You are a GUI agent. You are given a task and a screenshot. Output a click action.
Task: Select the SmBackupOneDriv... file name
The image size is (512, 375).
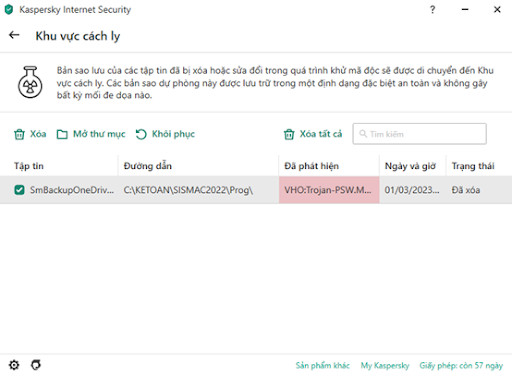click(72, 190)
